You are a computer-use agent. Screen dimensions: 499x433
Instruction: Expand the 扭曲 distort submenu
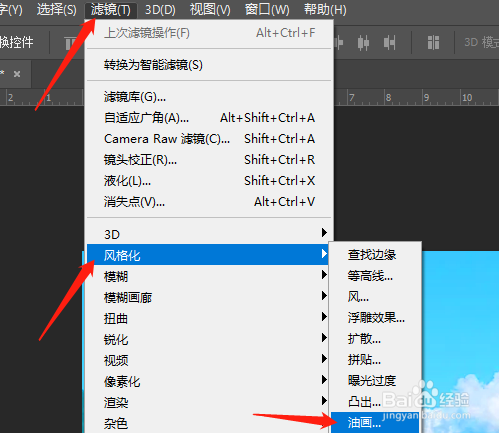pyautogui.click(x=209, y=318)
